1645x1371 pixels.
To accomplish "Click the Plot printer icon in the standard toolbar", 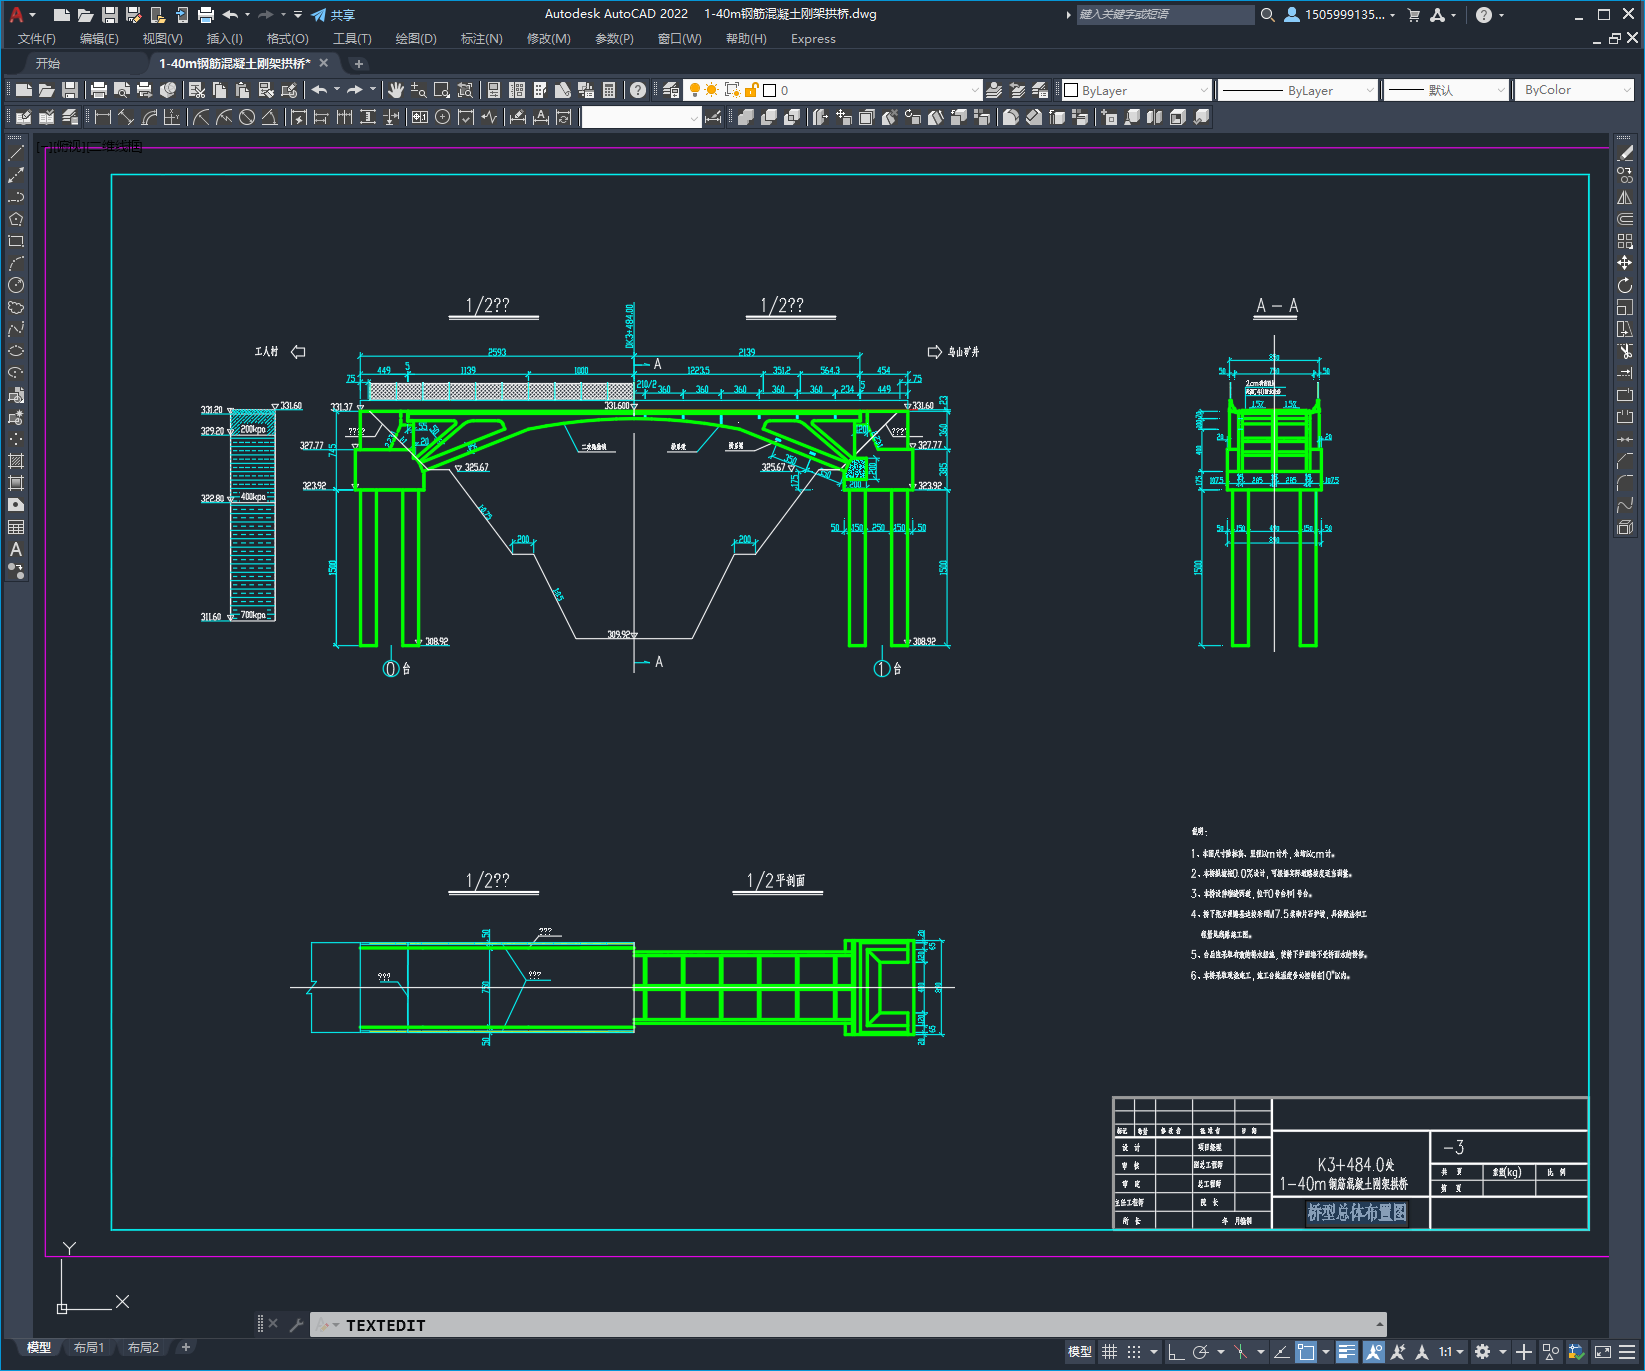I will (x=99, y=90).
